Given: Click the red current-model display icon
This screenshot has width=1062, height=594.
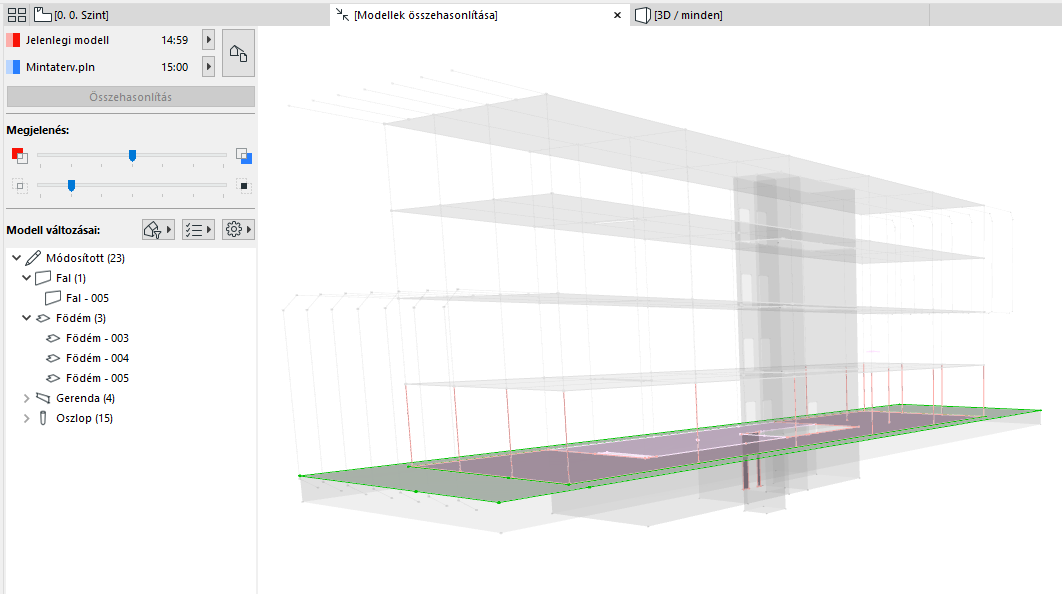Looking at the screenshot, I should (20, 156).
